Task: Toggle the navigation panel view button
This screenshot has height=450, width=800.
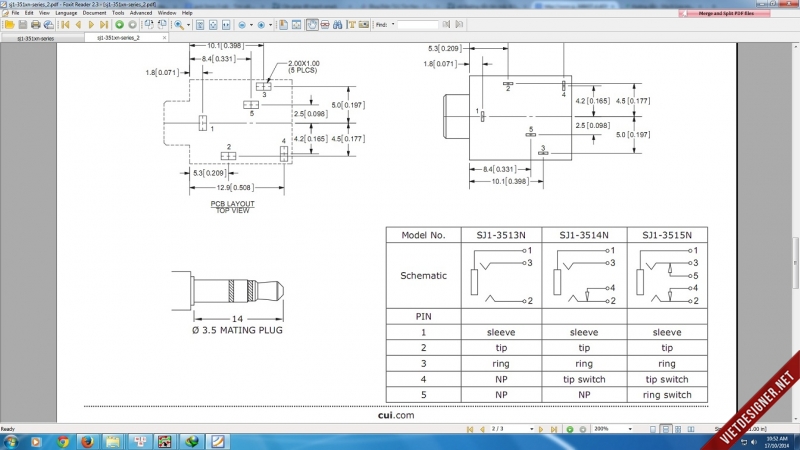Action: tap(284, 23)
